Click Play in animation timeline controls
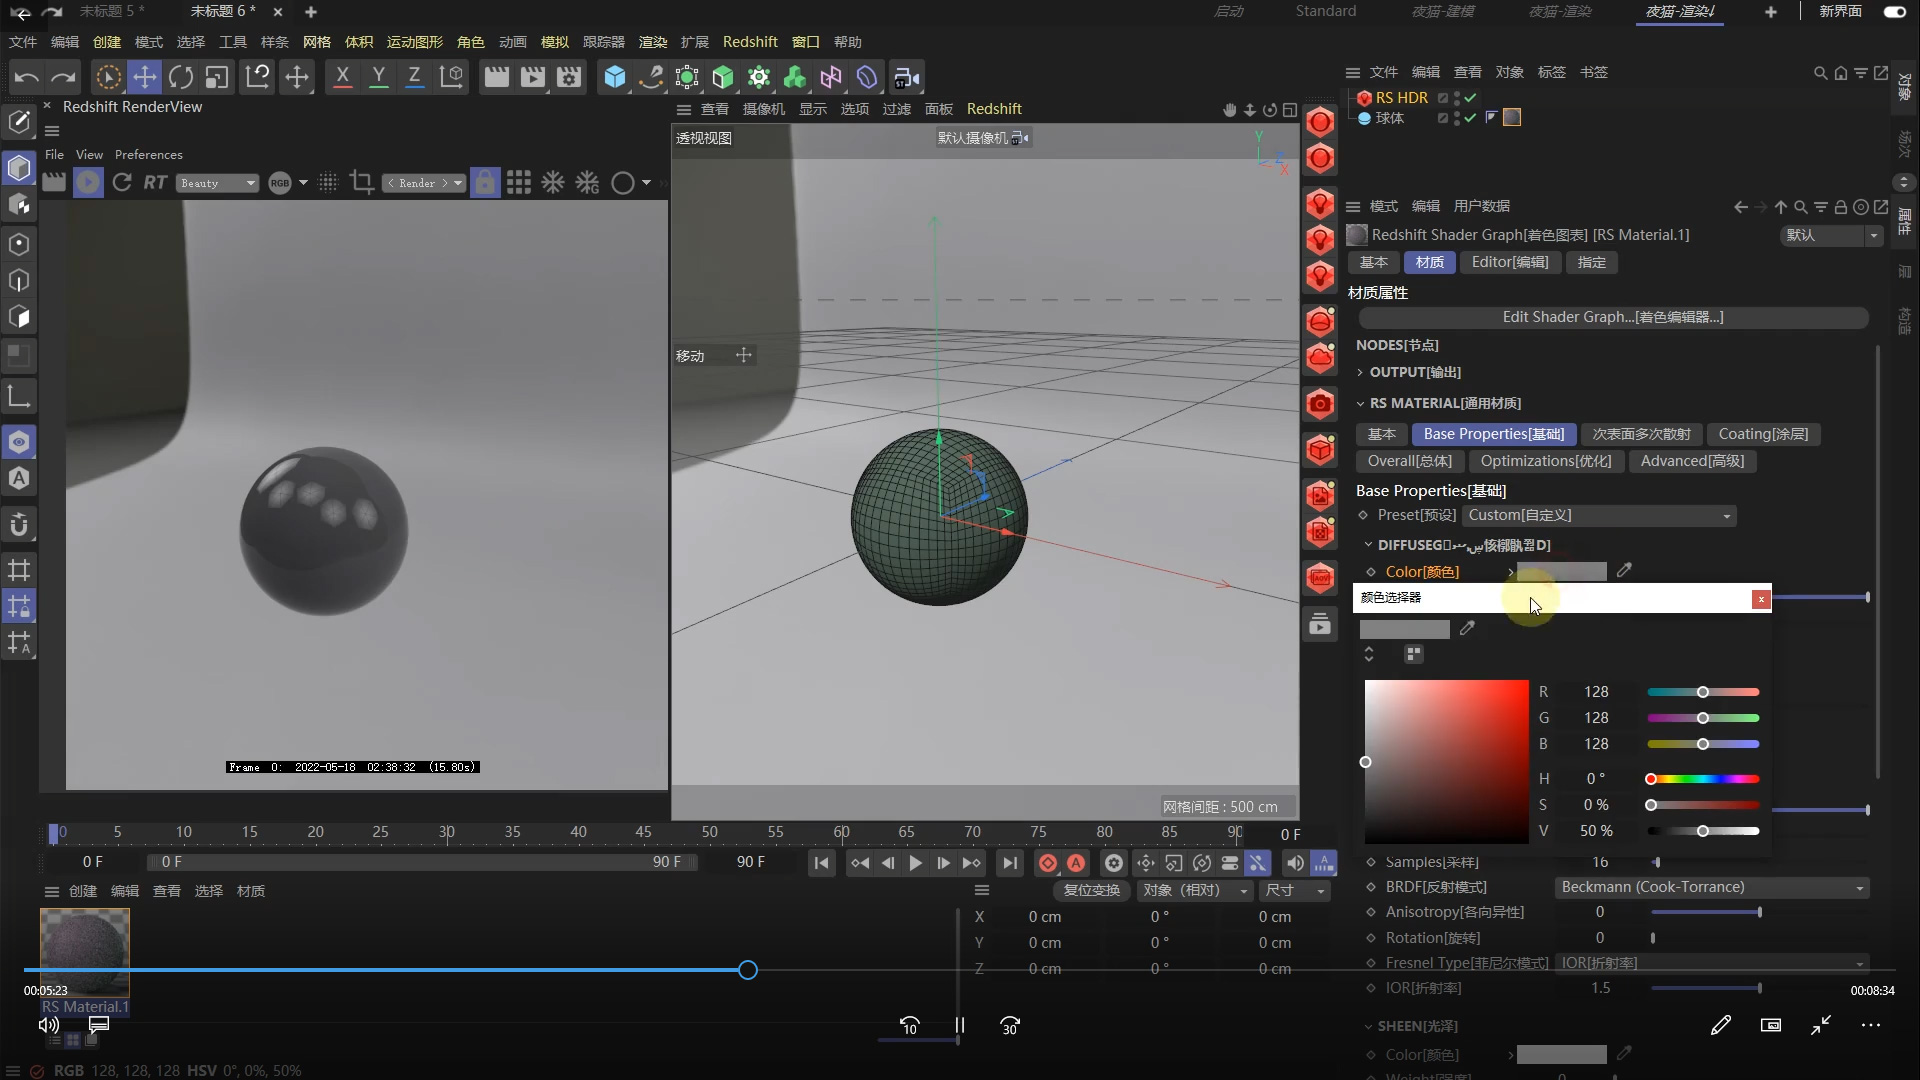1920x1080 pixels. pos(915,863)
